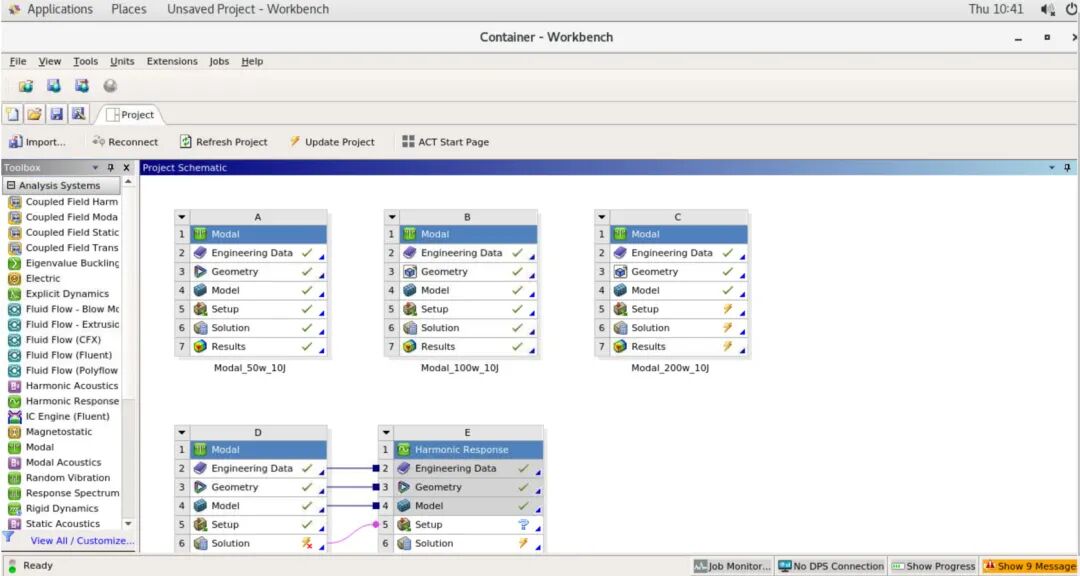The width and height of the screenshot is (1080, 576).
Task: Open system A dropdown menu
Action: (182, 216)
